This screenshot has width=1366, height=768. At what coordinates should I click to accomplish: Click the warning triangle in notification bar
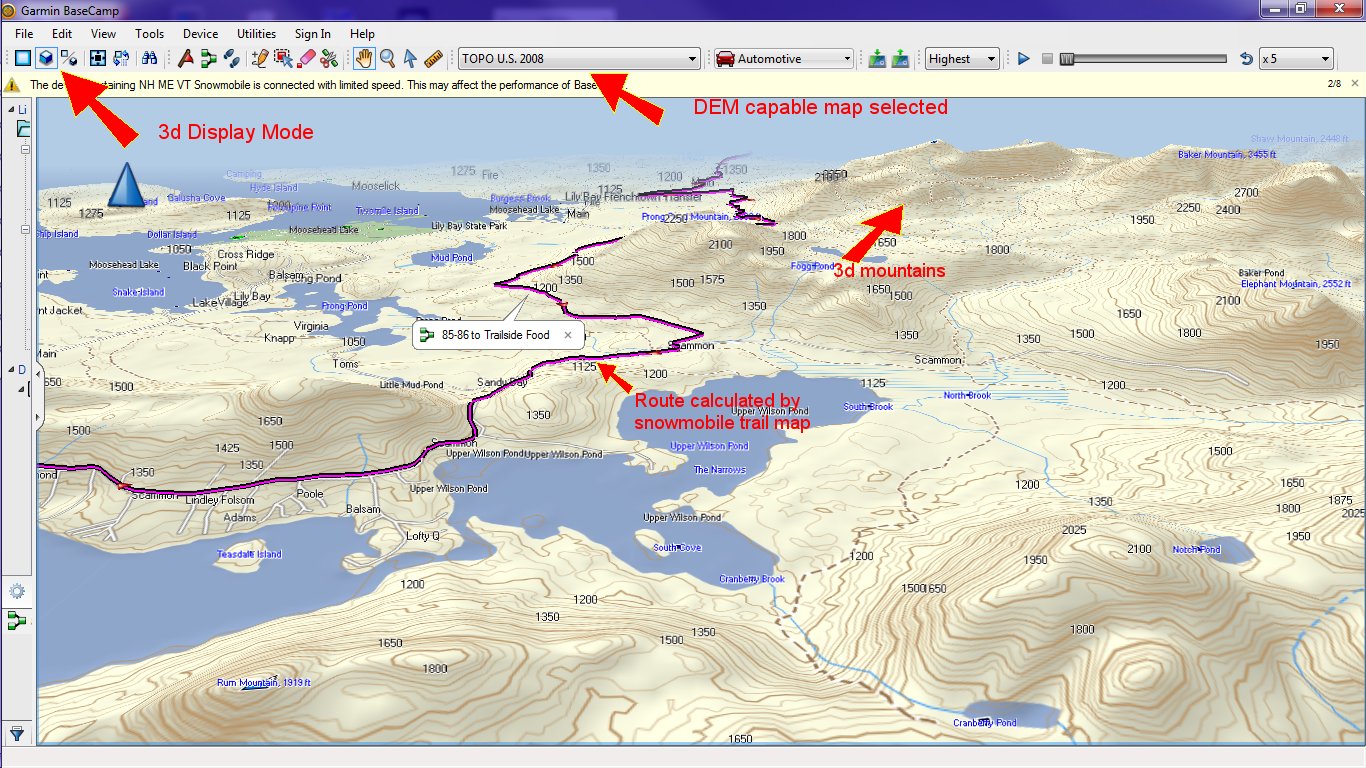[x=14, y=85]
